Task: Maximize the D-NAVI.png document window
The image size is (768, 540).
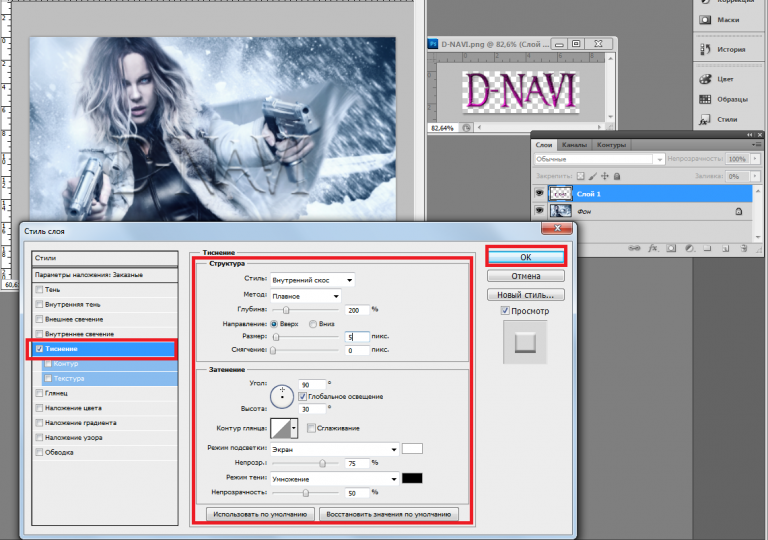Action: [x=576, y=44]
